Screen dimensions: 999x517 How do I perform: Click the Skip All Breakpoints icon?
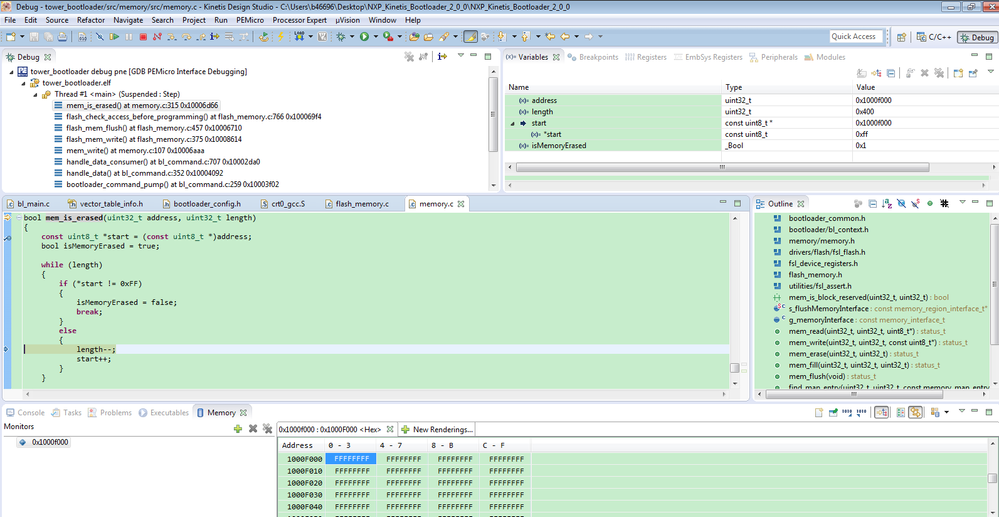(100, 36)
